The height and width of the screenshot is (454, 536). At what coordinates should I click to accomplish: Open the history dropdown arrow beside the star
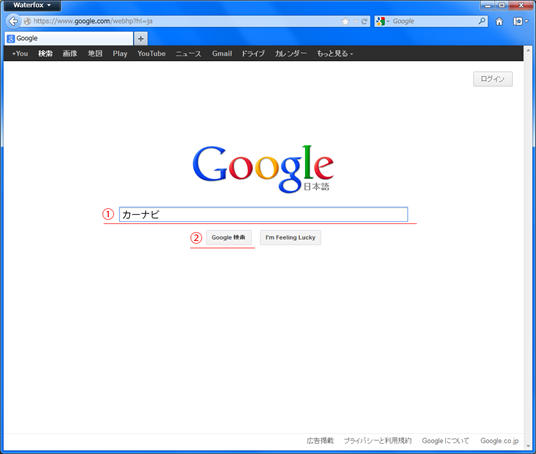(x=355, y=22)
